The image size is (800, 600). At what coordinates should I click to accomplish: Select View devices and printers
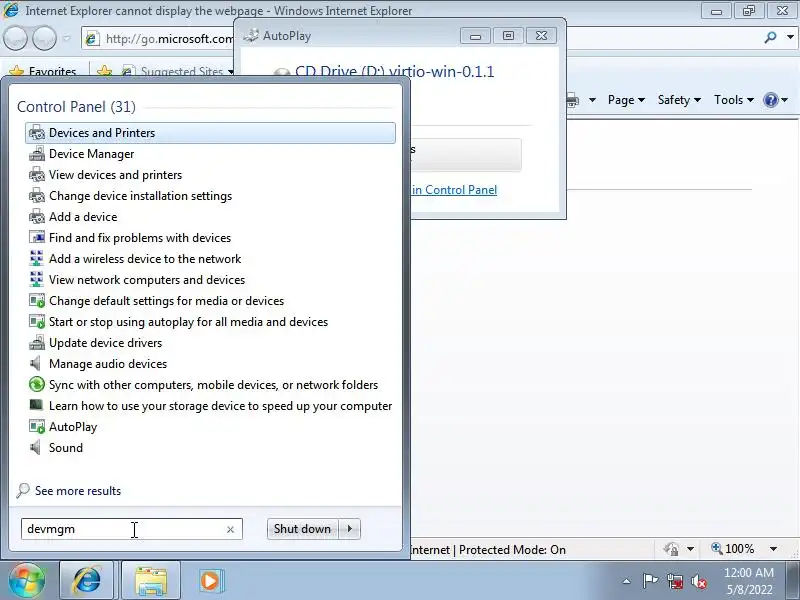210,174
